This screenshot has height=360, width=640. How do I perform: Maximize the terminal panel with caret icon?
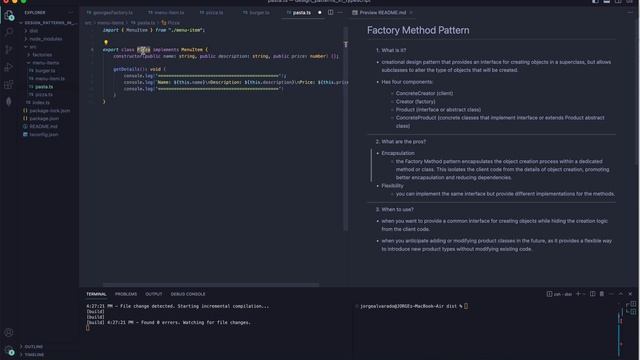point(621,294)
